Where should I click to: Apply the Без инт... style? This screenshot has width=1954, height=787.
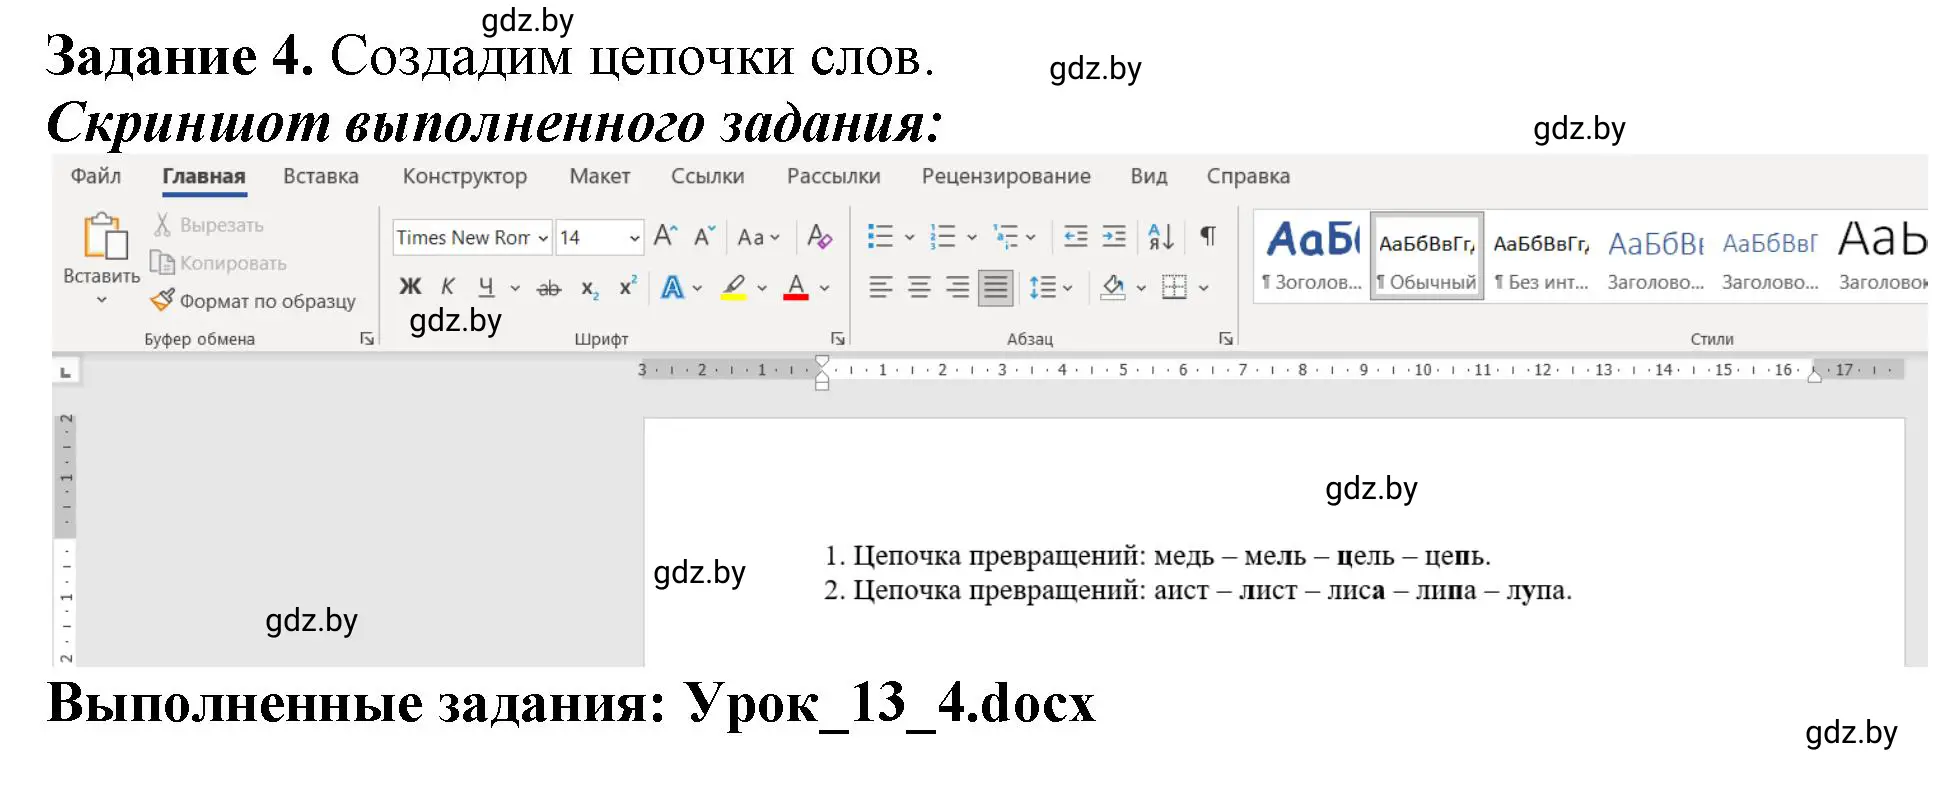[x=1541, y=256]
